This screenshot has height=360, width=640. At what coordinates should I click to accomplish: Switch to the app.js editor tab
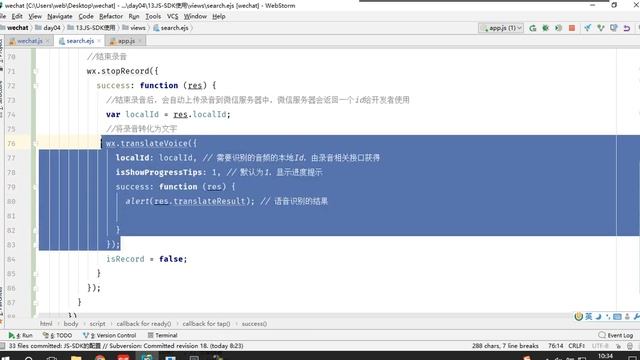click(x=126, y=41)
